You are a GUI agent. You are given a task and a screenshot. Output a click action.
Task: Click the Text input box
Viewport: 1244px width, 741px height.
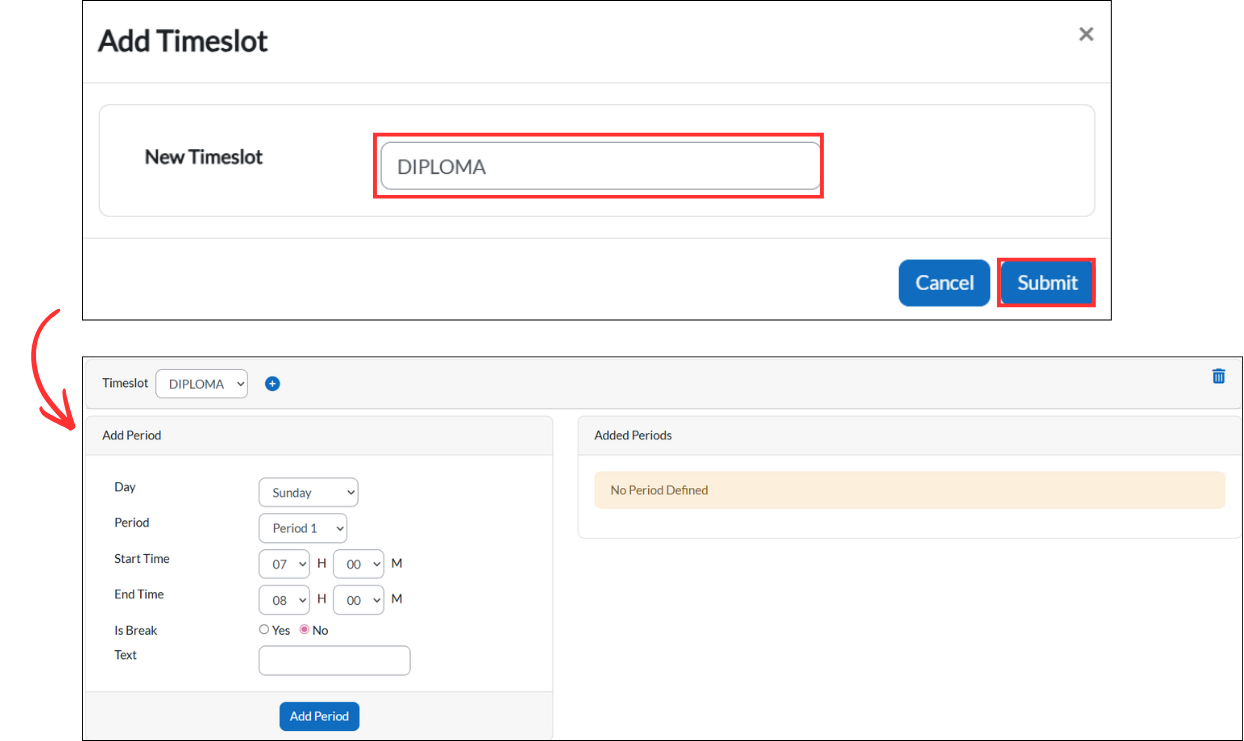coord(334,660)
